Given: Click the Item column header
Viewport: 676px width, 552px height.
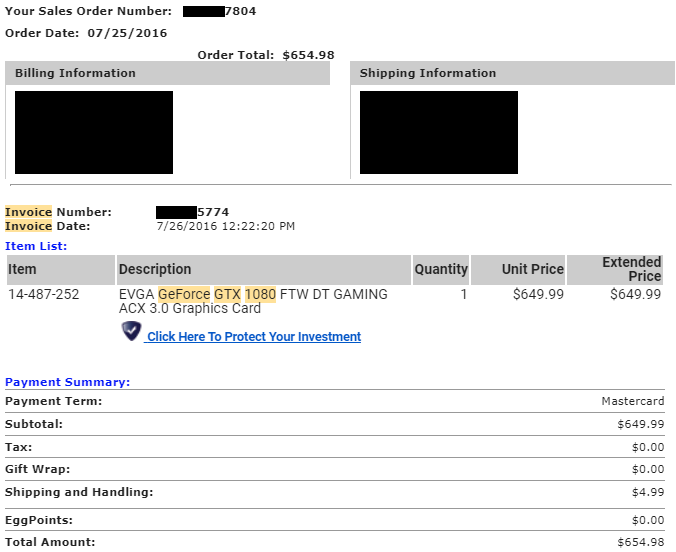Looking at the screenshot, I should 22,269.
